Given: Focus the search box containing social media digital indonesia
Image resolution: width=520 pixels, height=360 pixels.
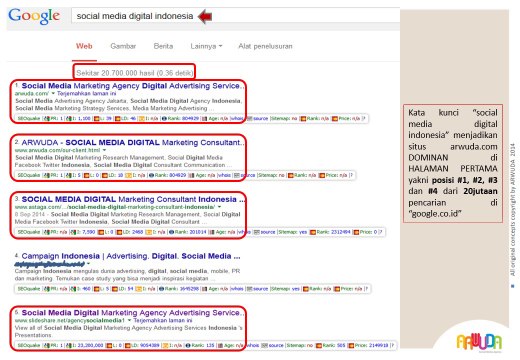Looking at the screenshot, I should click(x=235, y=16).
